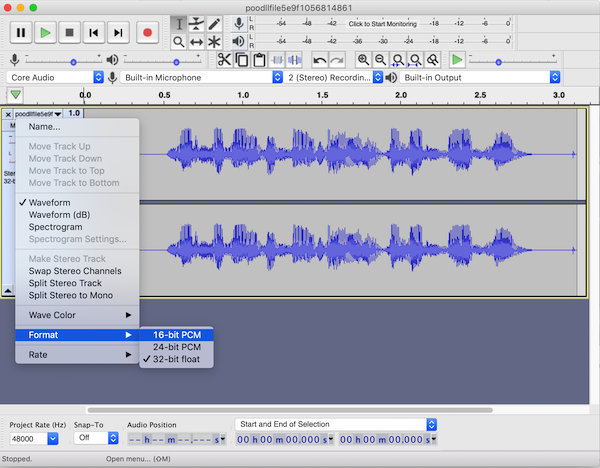Screen dimensions: 600x468
Task: Click the timeline pinned play head button
Action: [x=15, y=95]
